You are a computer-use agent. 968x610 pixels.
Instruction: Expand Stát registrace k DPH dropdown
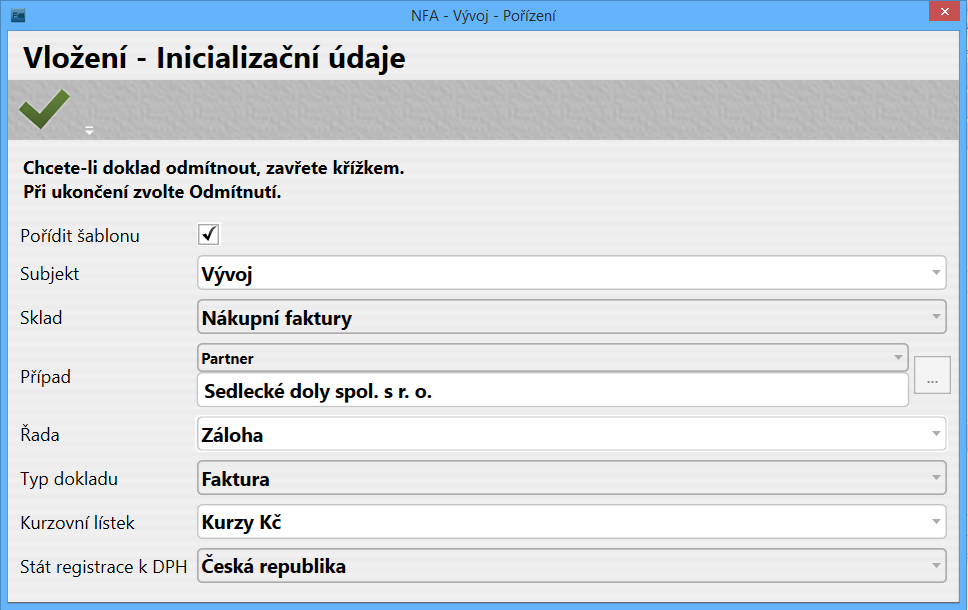click(935, 566)
